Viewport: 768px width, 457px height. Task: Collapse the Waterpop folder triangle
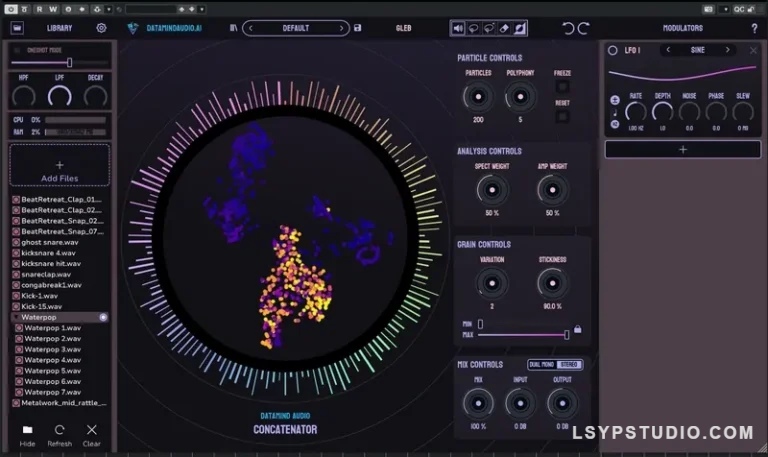point(16,317)
